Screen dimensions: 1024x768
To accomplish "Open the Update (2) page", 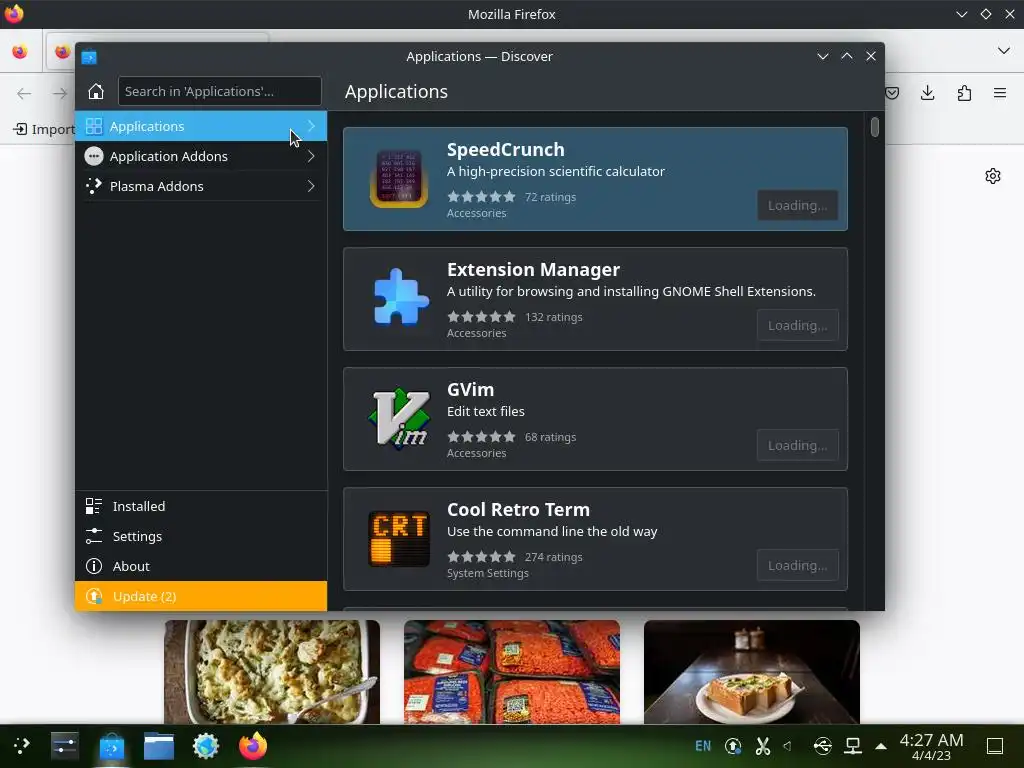I will click(x=201, y=596).
